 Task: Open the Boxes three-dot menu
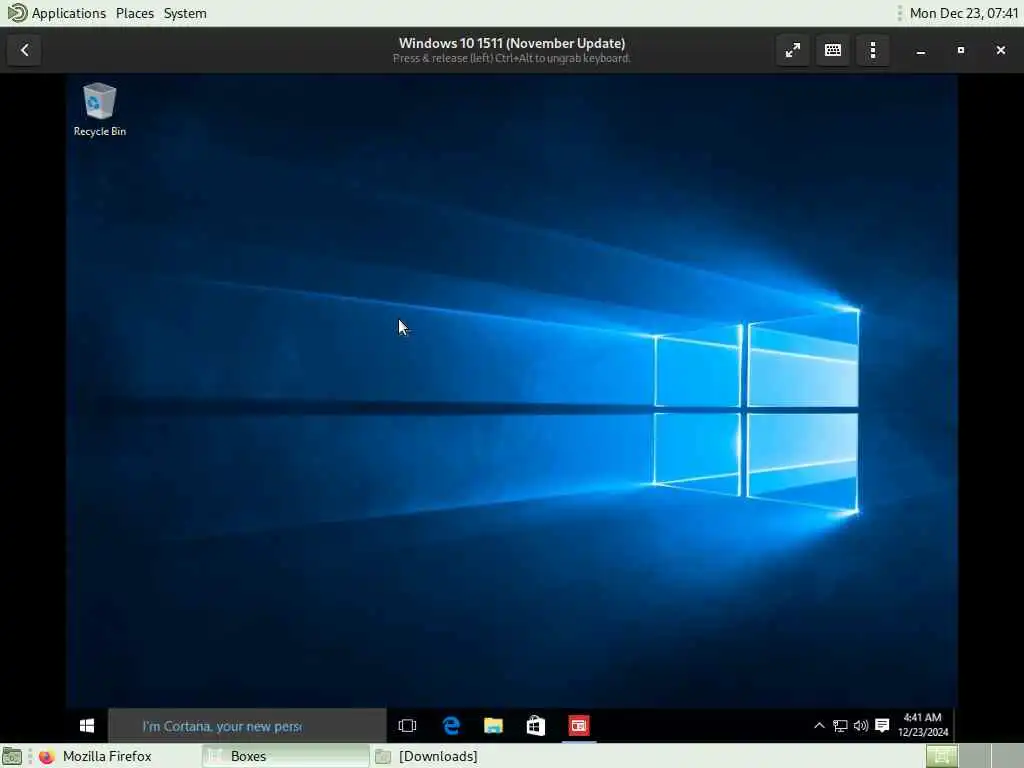point(872,50)
